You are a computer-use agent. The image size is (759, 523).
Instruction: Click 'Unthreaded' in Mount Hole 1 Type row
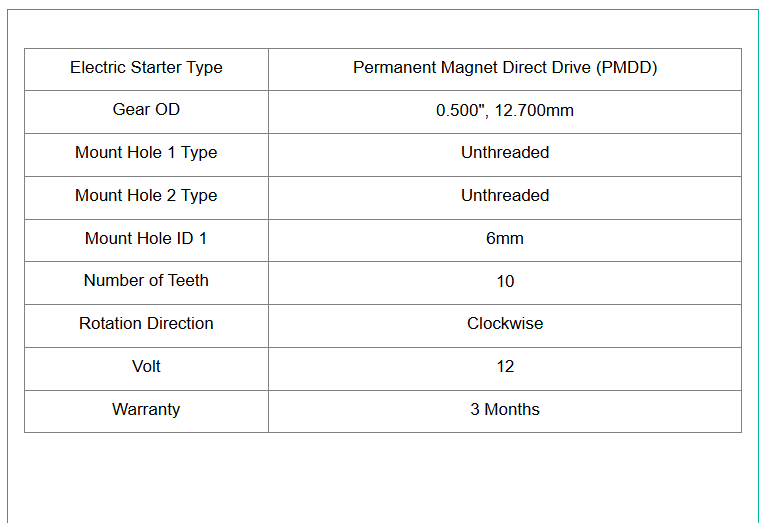505,153
